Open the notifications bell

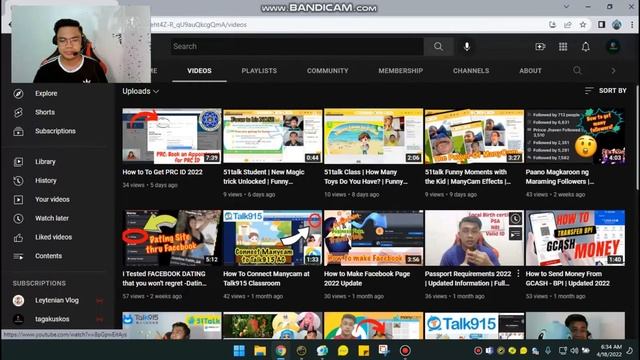pyautogui.click(x=586, y=47)
